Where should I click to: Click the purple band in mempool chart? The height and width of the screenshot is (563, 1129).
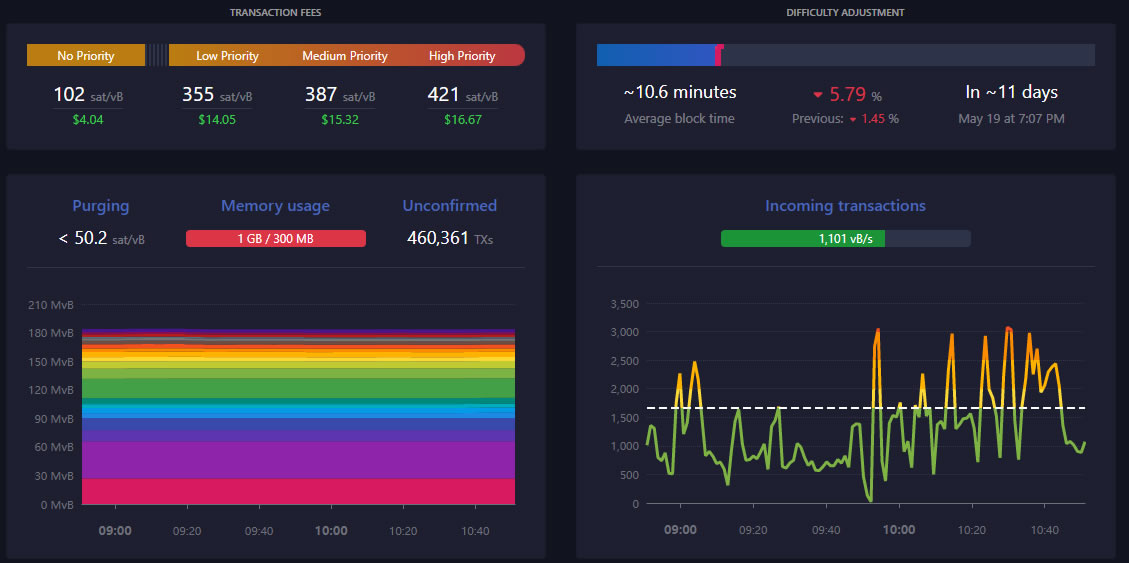pyautogui.click(x=298, y=460)
